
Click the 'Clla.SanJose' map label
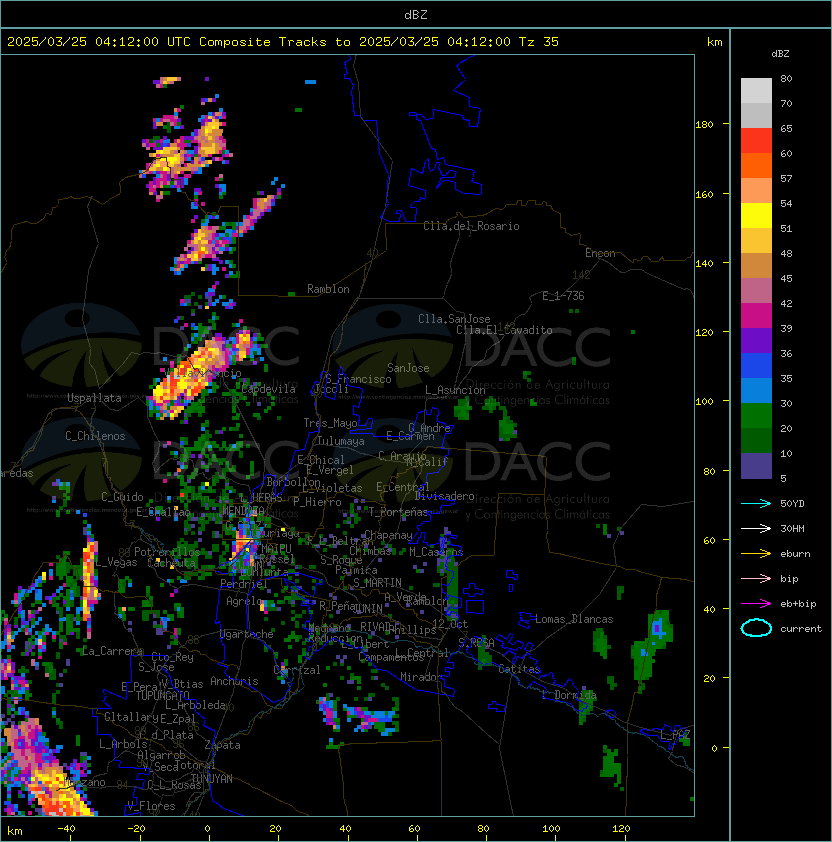pyautogui.click(x=454, y=319)
